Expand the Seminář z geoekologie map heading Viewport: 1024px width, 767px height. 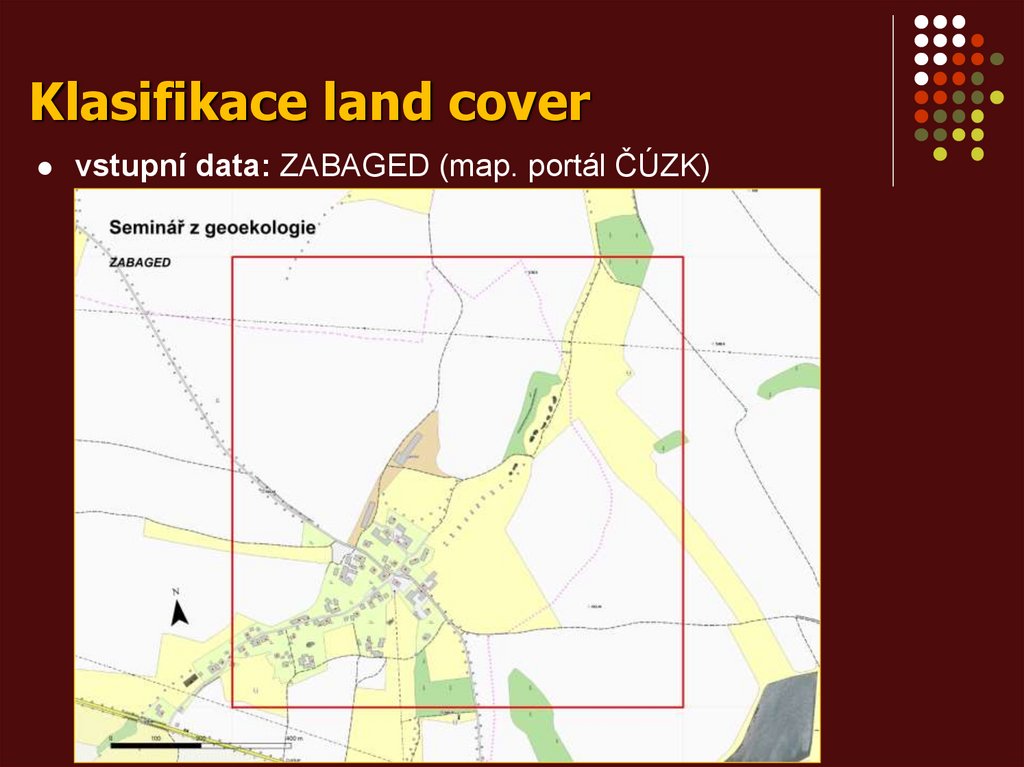(x=213, y=226)
